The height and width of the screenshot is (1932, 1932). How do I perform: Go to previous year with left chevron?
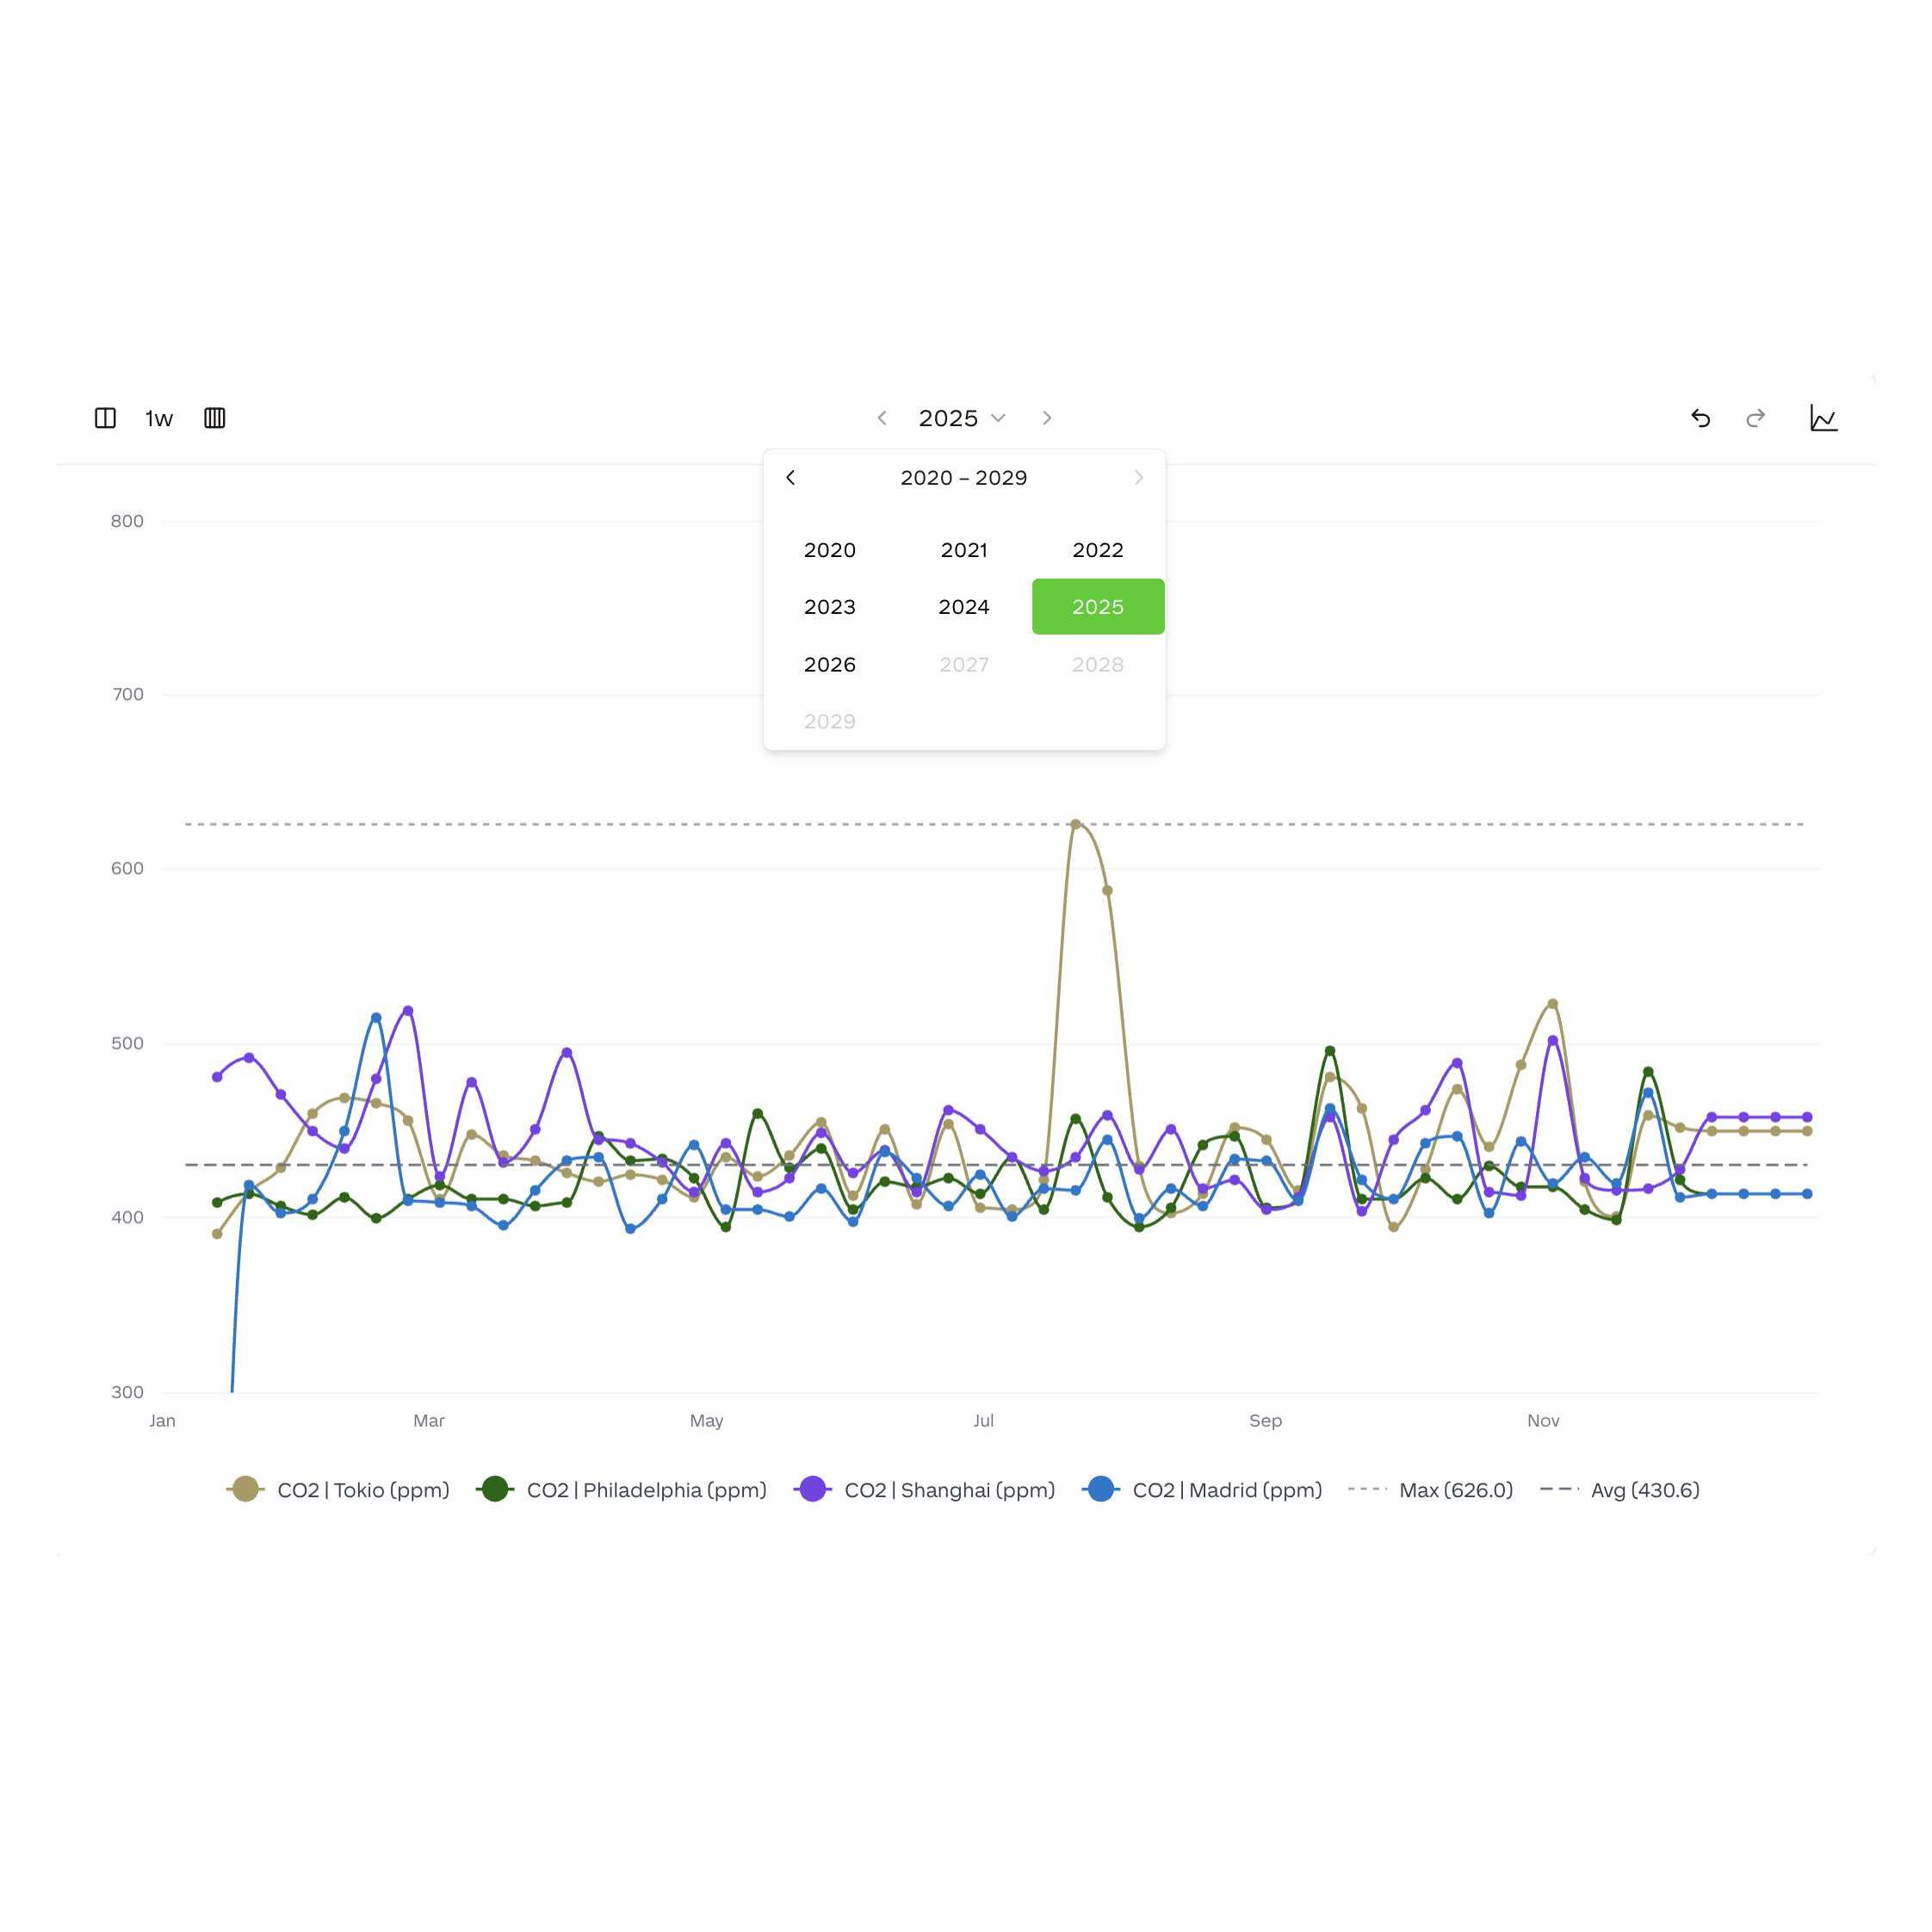(x=882, y=418)
